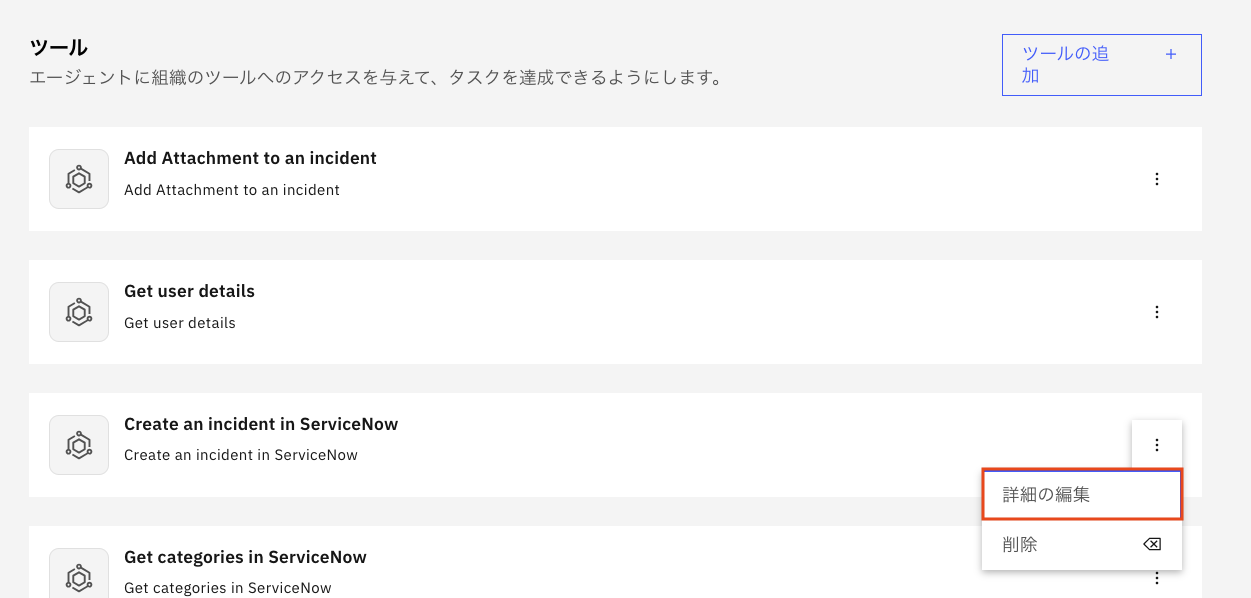Select the Get user details tool icon
The image size is (1251, 598).
coord(79,312)
